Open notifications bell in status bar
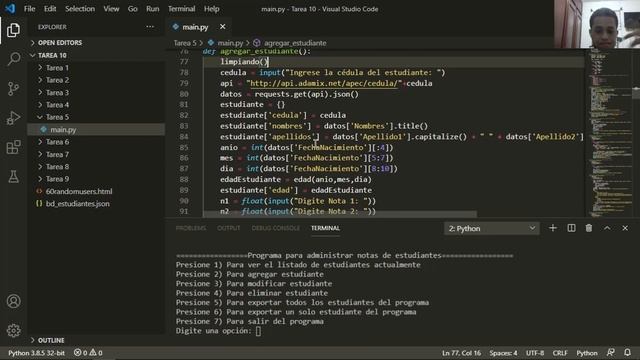640x360 pixels. (627, 352)
